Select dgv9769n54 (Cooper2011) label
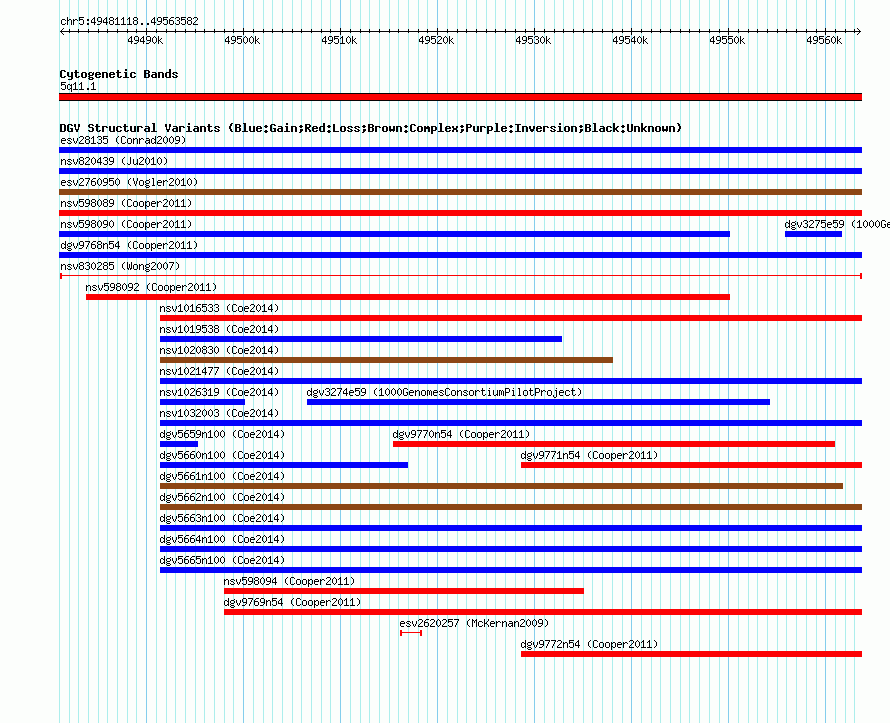 point(292,602)
